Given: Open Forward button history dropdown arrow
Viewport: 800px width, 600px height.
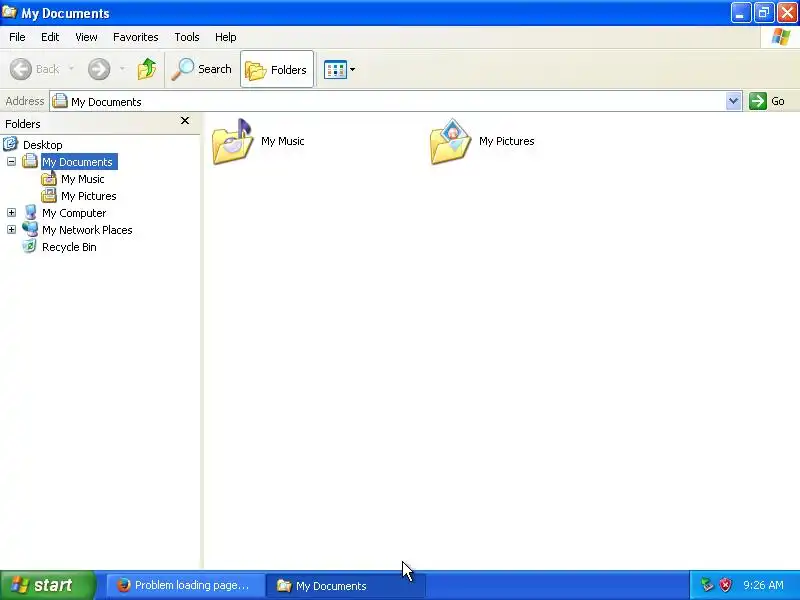Looking at the screenshot, I should (122, 69).
